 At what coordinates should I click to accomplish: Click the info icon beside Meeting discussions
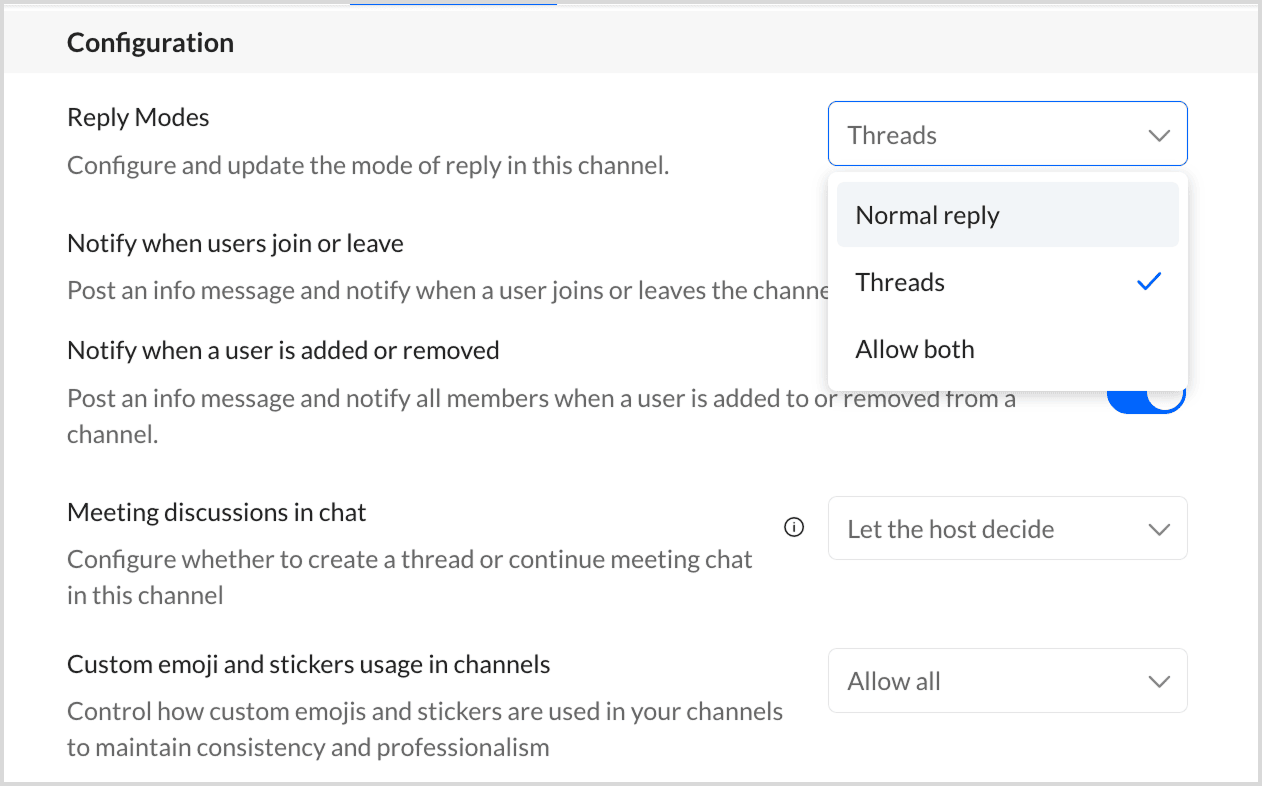pos(794,528)
